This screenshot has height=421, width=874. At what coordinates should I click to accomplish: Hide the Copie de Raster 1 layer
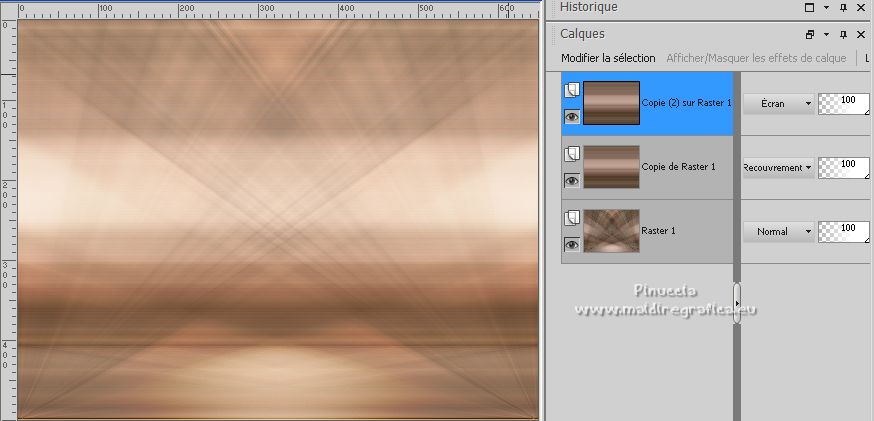pos(572,181)
